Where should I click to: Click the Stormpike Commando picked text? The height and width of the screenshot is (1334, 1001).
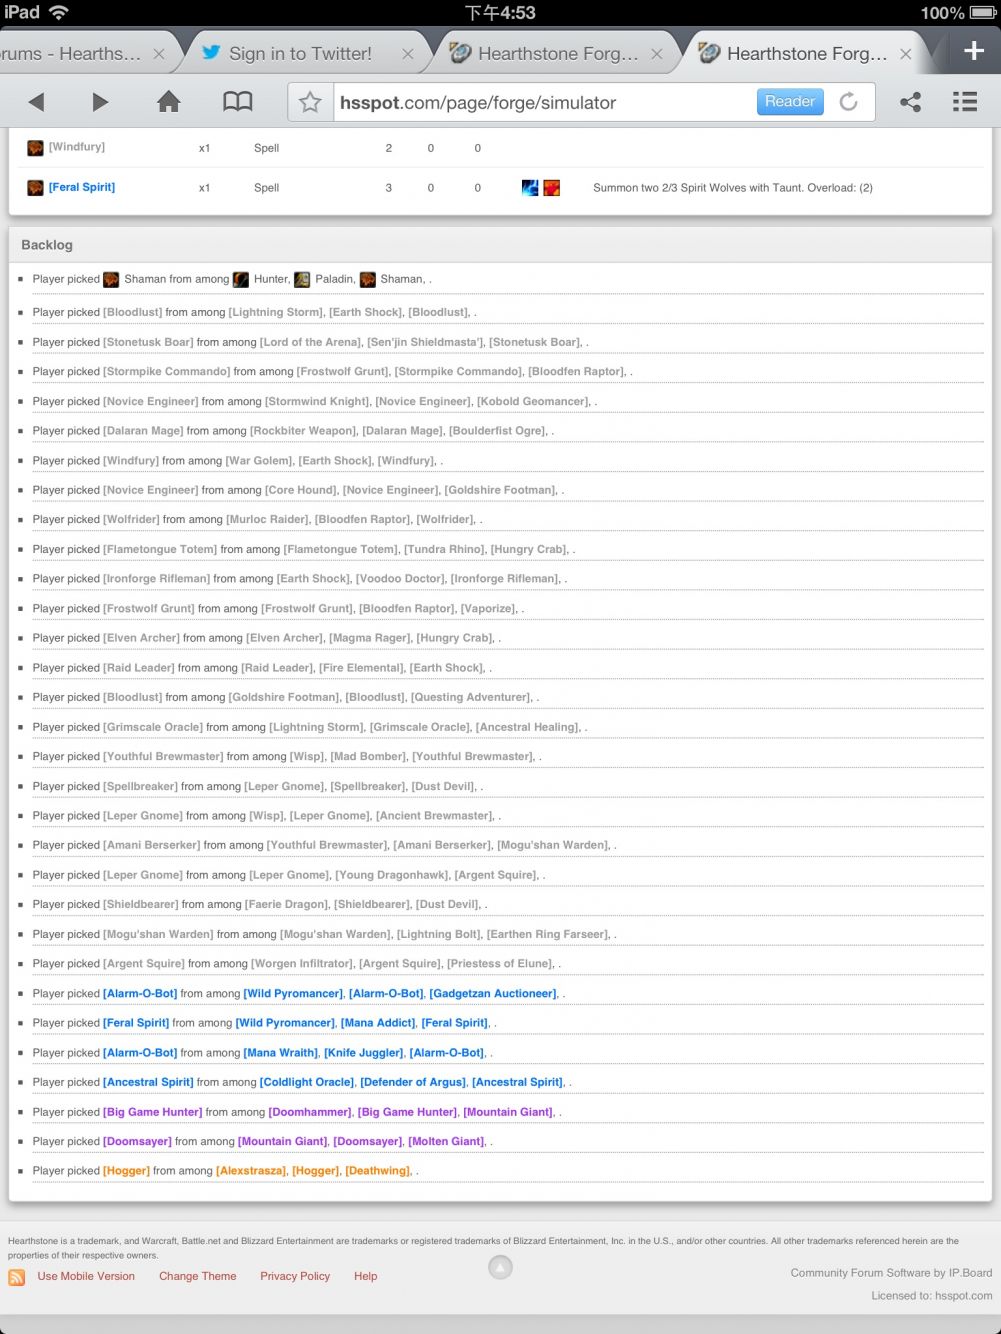pyautogui.click(x=166, y=371)
